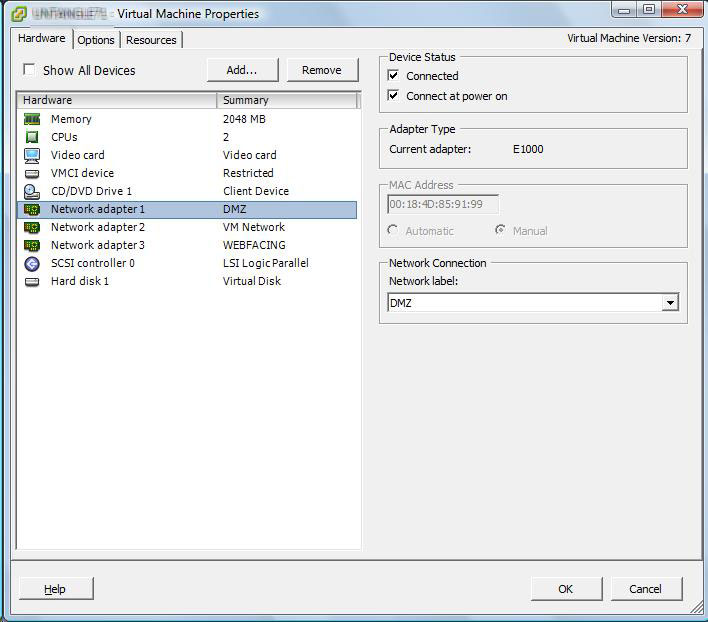Click the VMCI device icon
This screenshot has height=622, width=708.
(x=32, y=173)
